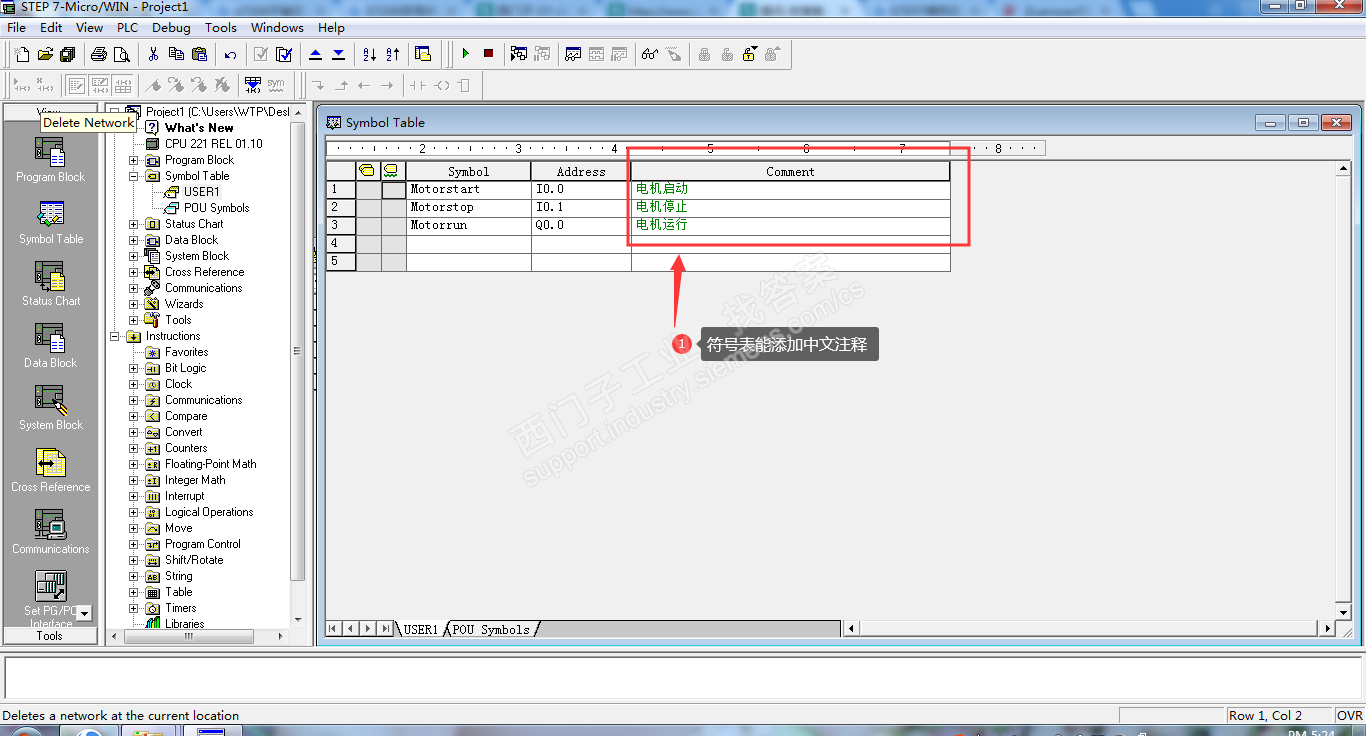Select the USER1 item in project tree
Image resolution: width=1366 pixels, height=736 pixels.
pyautogui.click(x=201, y=192)
